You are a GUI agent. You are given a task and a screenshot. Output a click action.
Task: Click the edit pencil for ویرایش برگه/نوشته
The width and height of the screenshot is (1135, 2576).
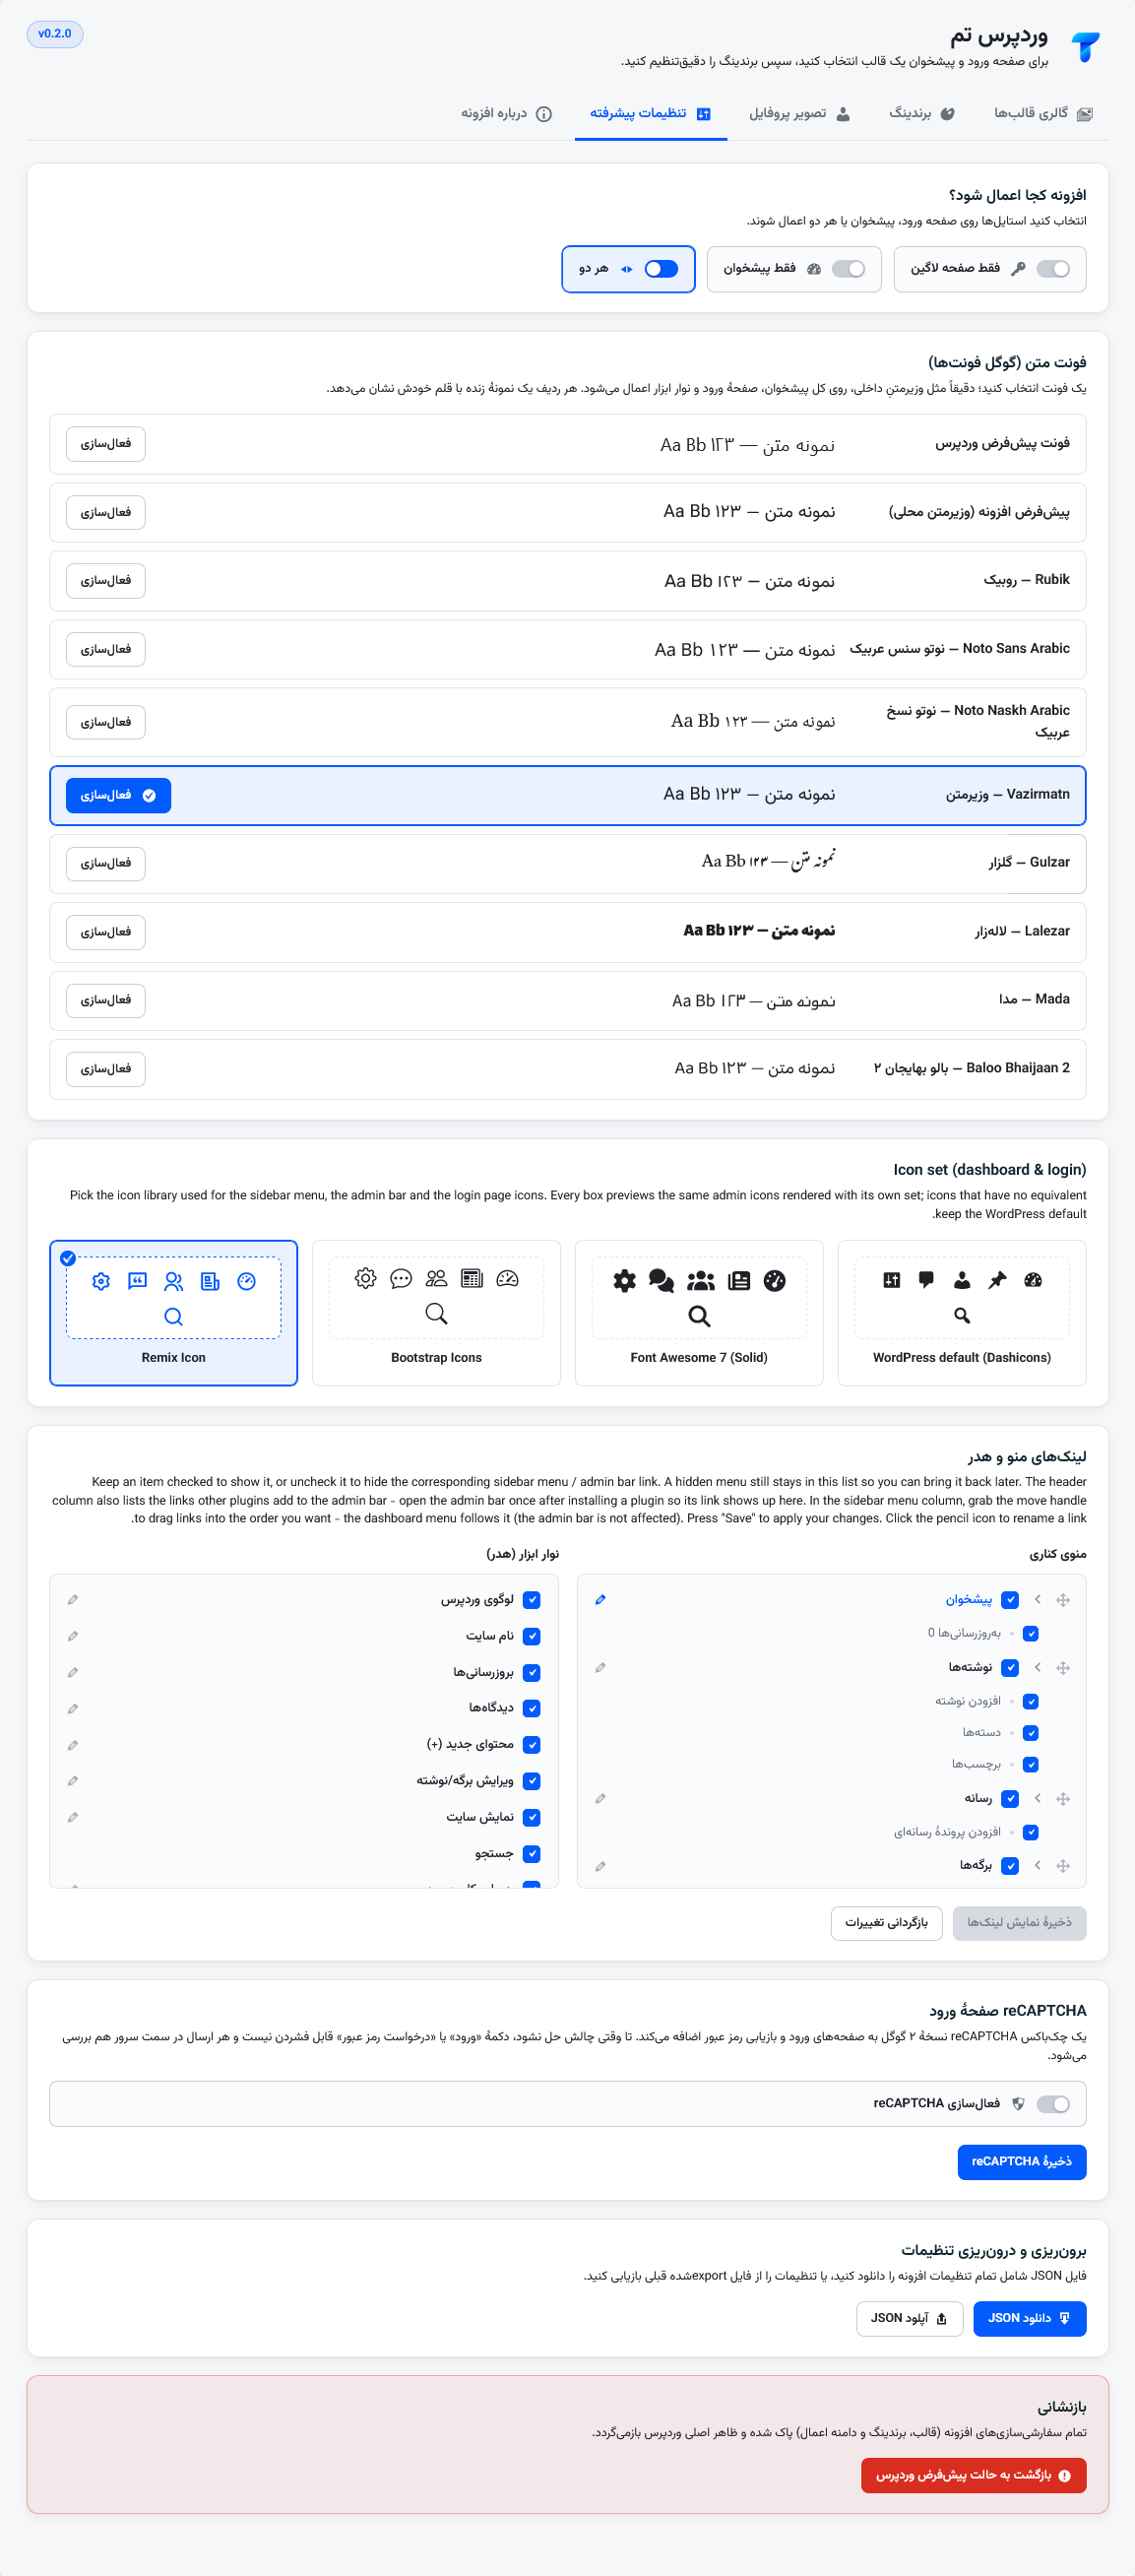pyautogui.click(x=73, y=1780)
